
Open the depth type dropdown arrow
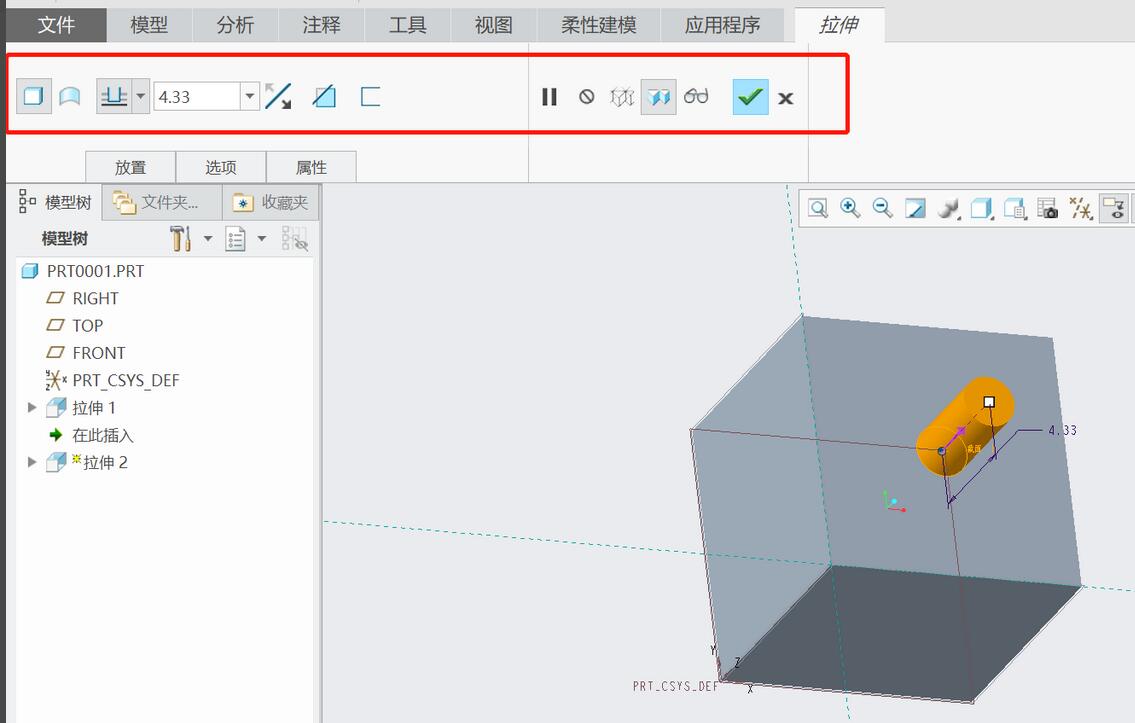coord(140,97)
